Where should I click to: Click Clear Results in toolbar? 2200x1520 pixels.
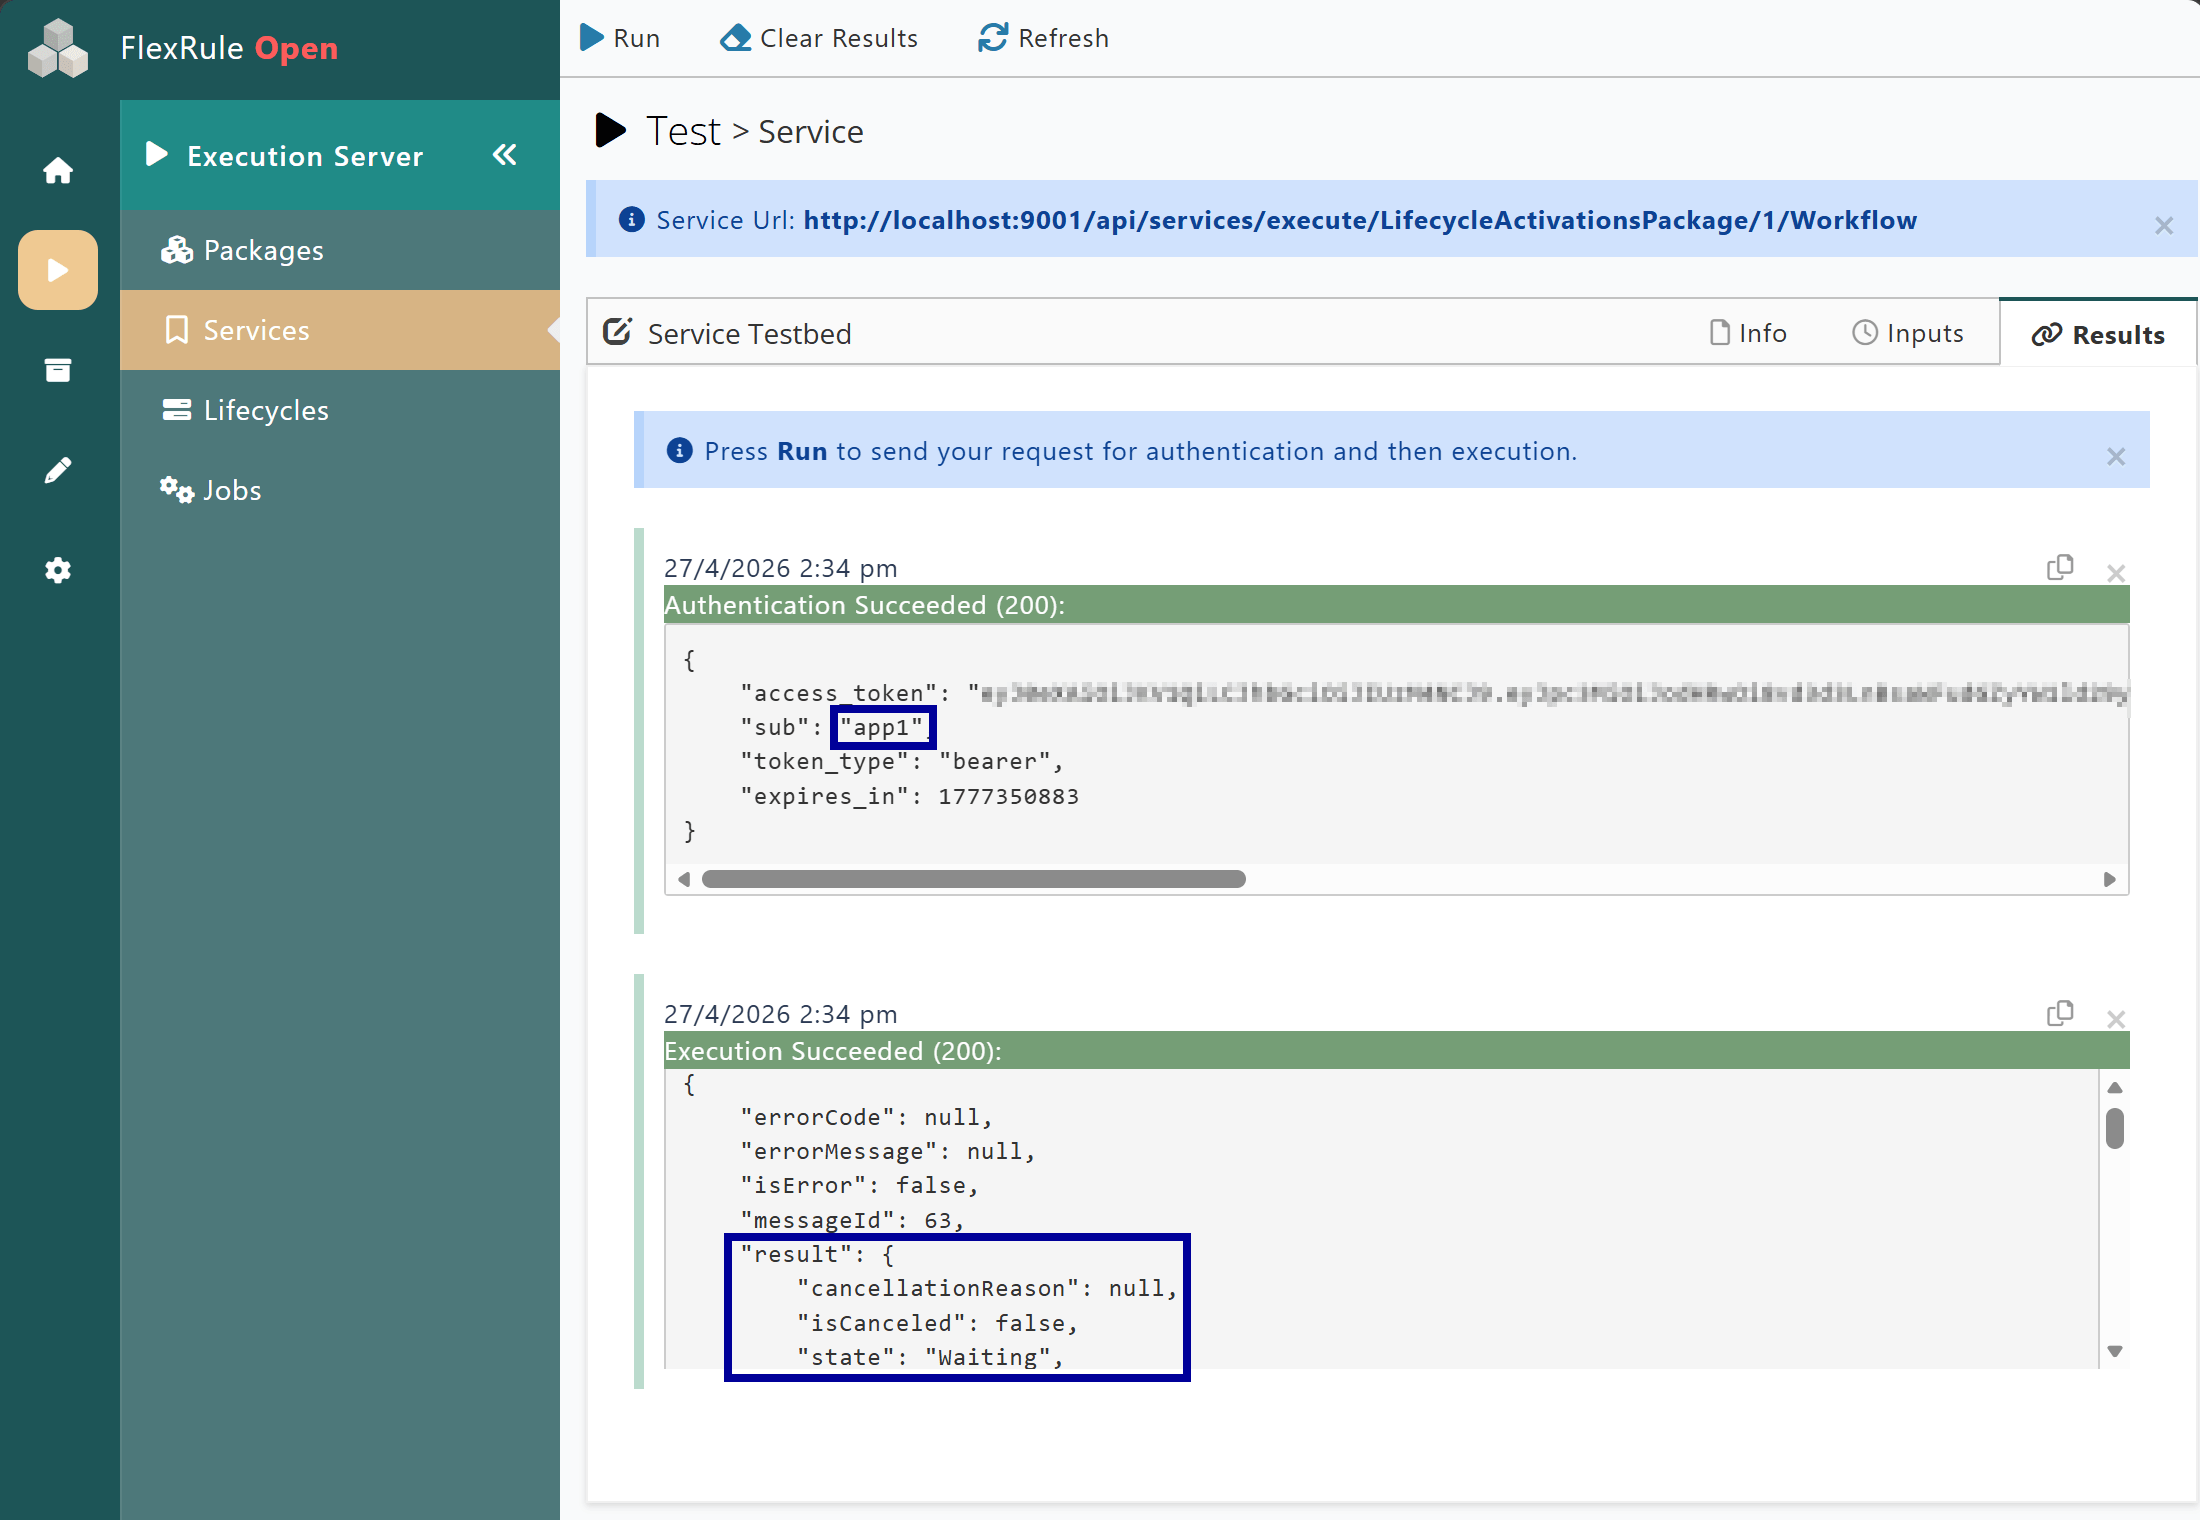[x=819, y=38]
